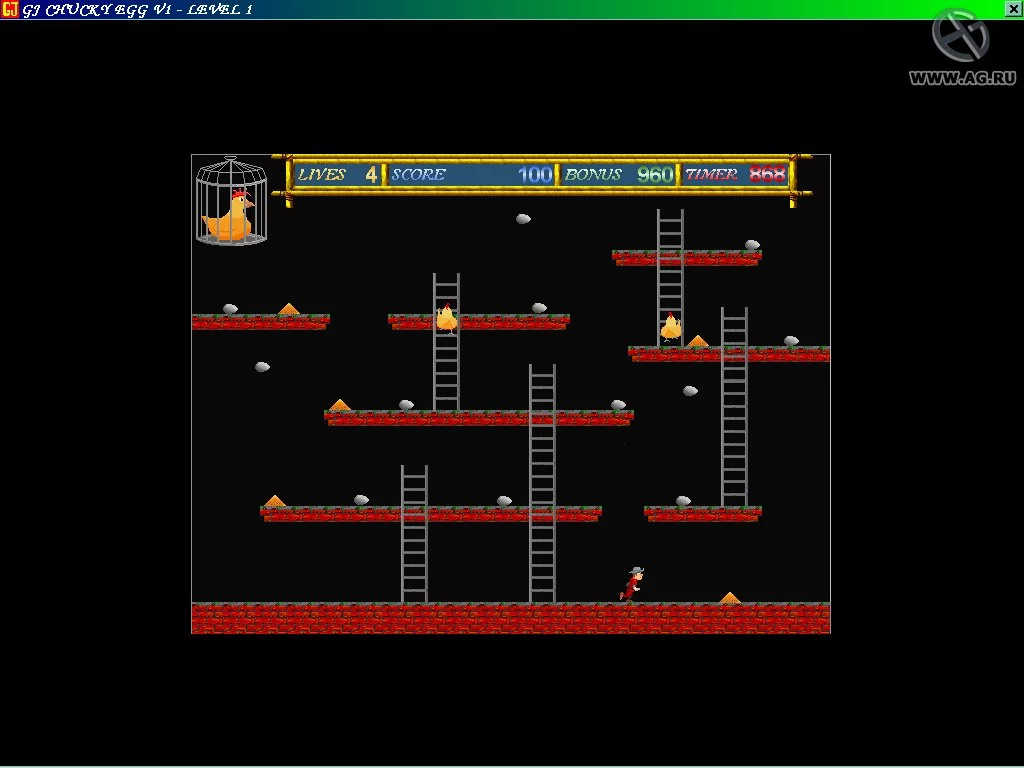This screenshot has width=1024, height=768.
Task: Pick the egg on the topmost right platform
Action: 752,245
